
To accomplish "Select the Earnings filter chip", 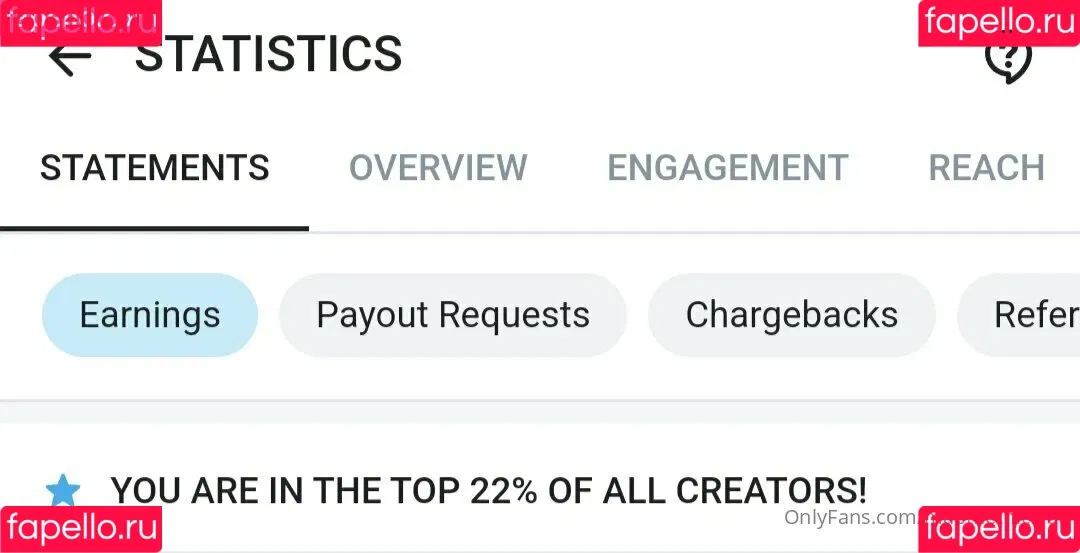I will tap(150, 315).
